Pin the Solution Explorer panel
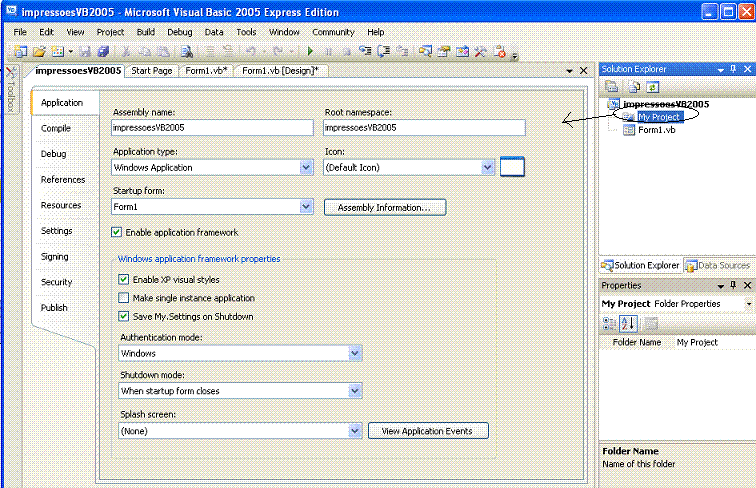Viewport: 756px width, 488px height. click(733, 69)
